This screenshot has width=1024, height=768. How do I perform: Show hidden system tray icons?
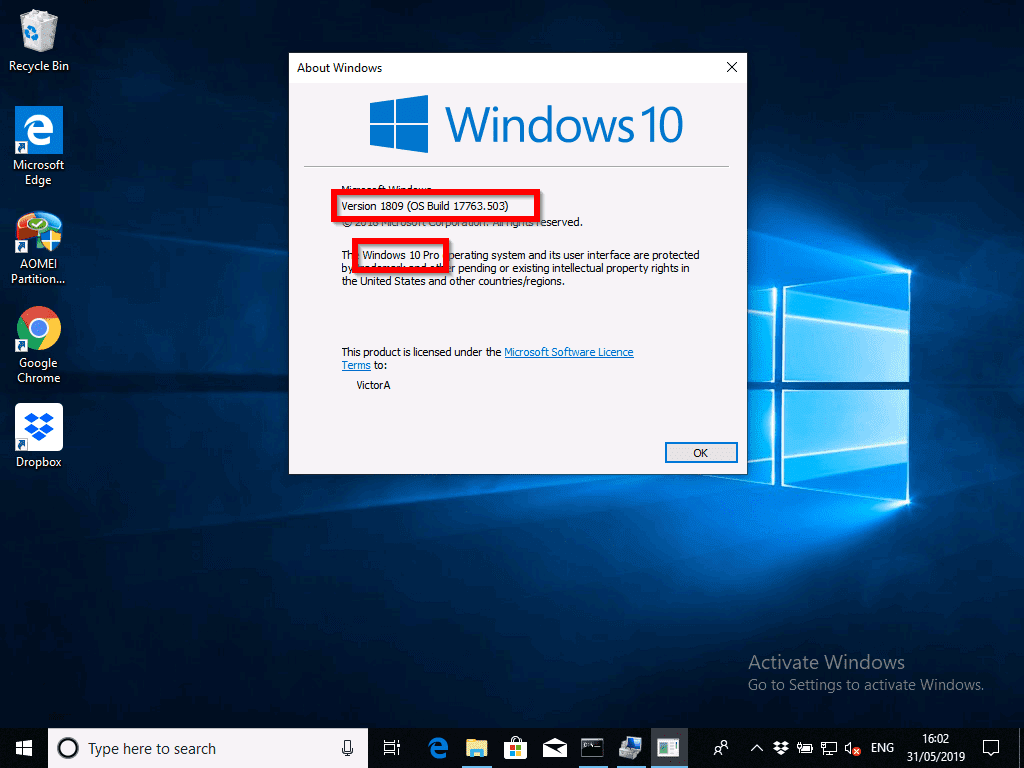pyautogui.click(x=756, y=748)
